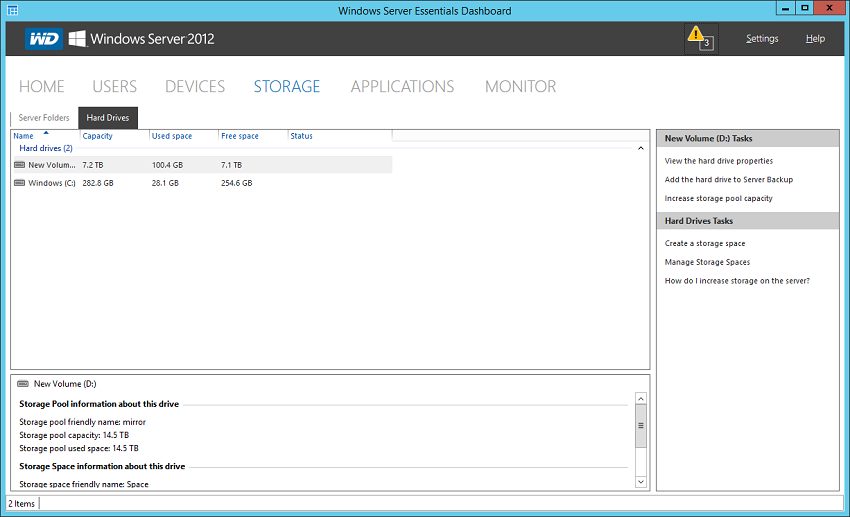Click the Windows Server 2012 logo
The width and height of the screenshot is (850, 517).
tap(142, 39)
